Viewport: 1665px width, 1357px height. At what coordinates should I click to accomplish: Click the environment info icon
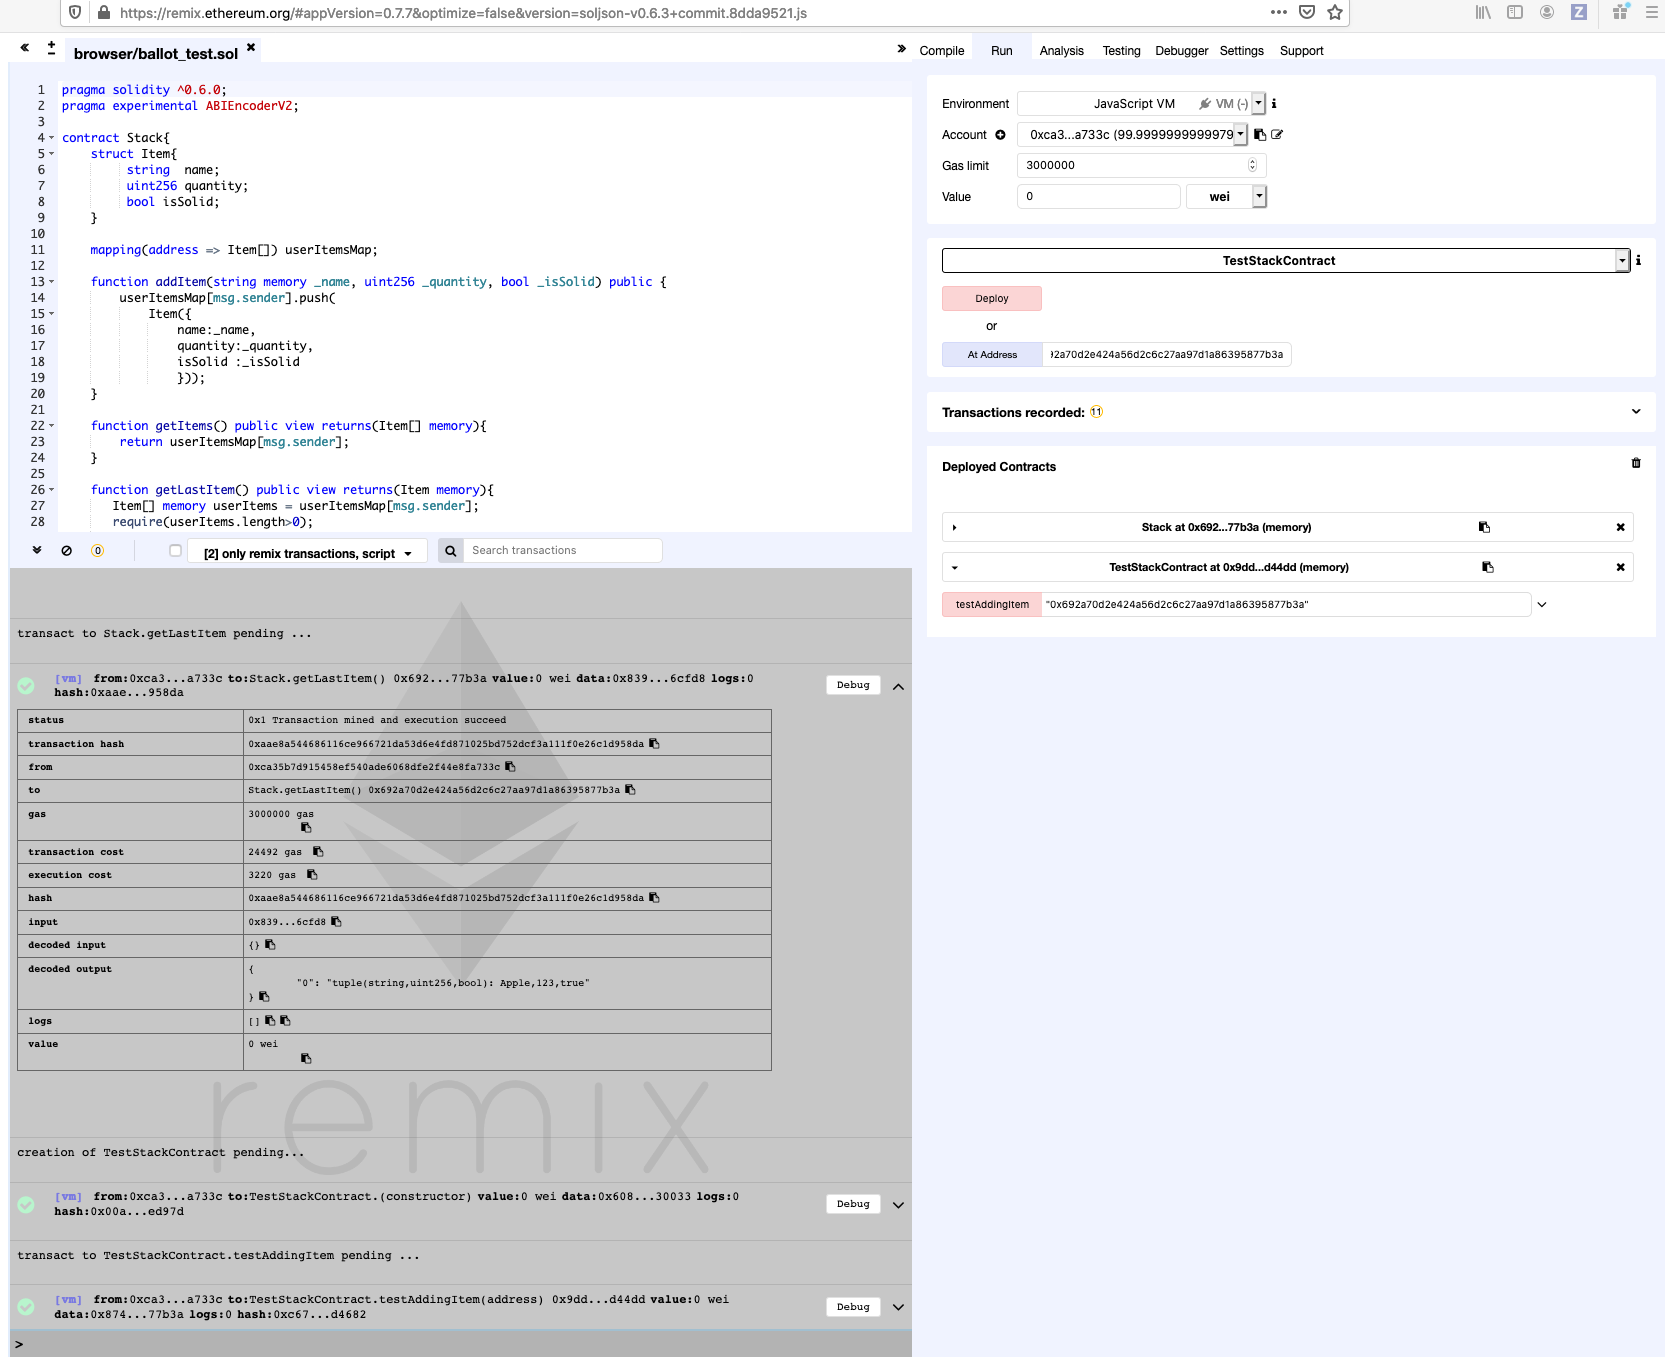1274,104
